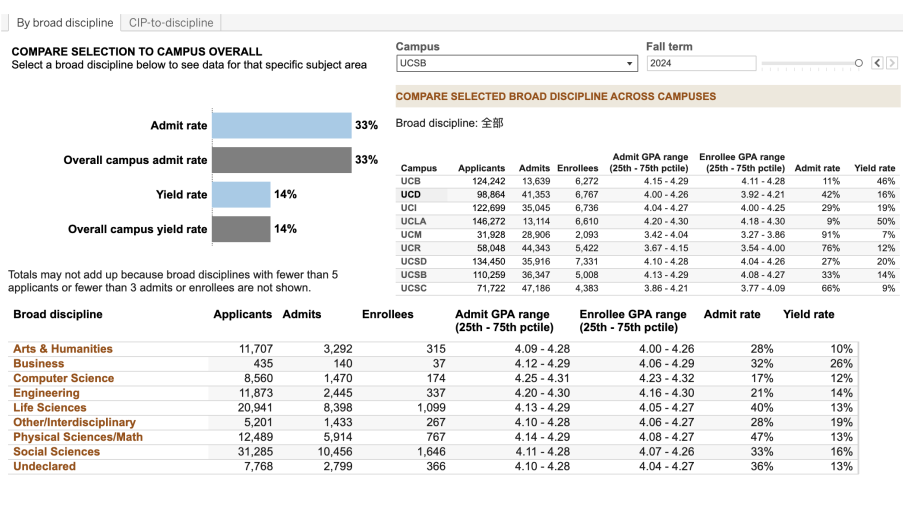Viewport: 903px width, 508px height.
Task: Choose the Computer Science discipline row
Action: 64,378
